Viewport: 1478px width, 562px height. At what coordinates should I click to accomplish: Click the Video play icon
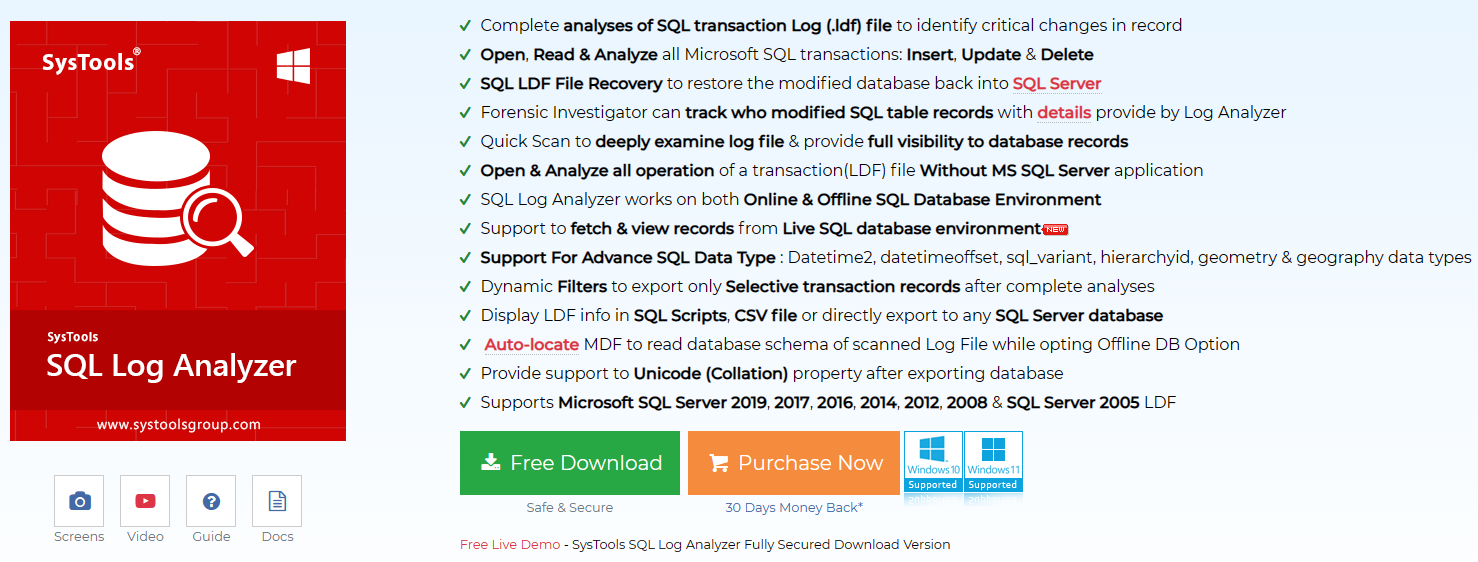145,501
